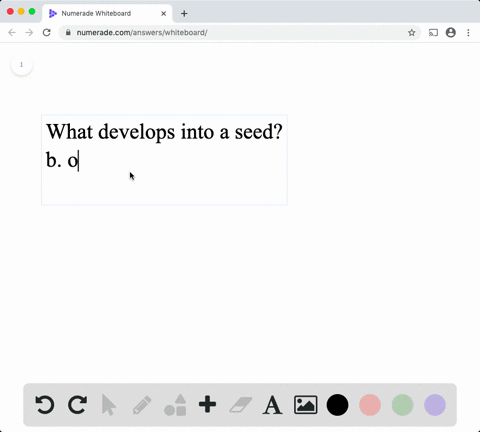Select the pointer selection tool
480x432 pixels.
tap(109, 405)
